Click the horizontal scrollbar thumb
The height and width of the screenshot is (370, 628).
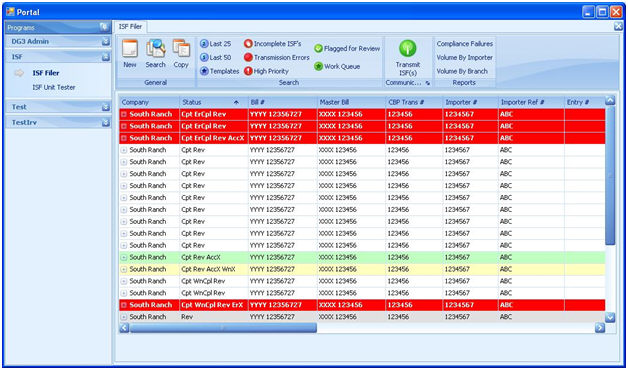pos(223,328)
